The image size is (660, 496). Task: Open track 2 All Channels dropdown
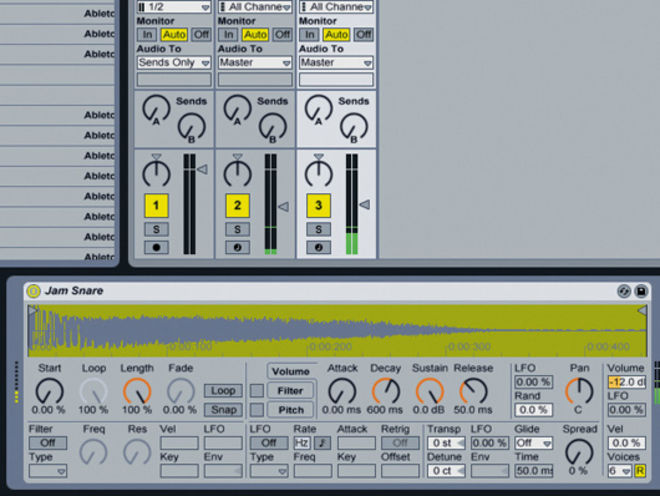(x=255, y=7)
